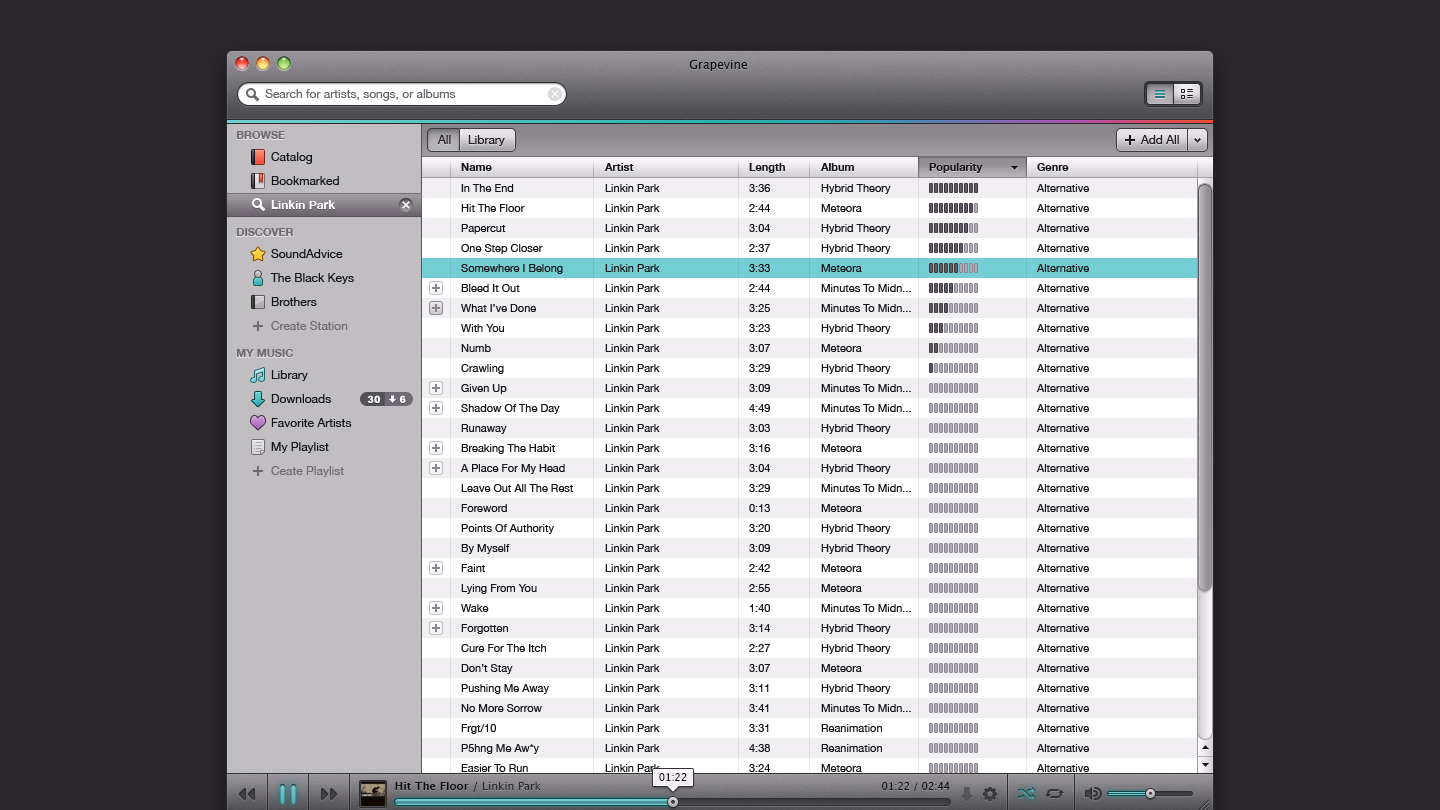1440x810 pixels.
Task: Click the Bookmarked sidebar icon
Action: point(258,181)
